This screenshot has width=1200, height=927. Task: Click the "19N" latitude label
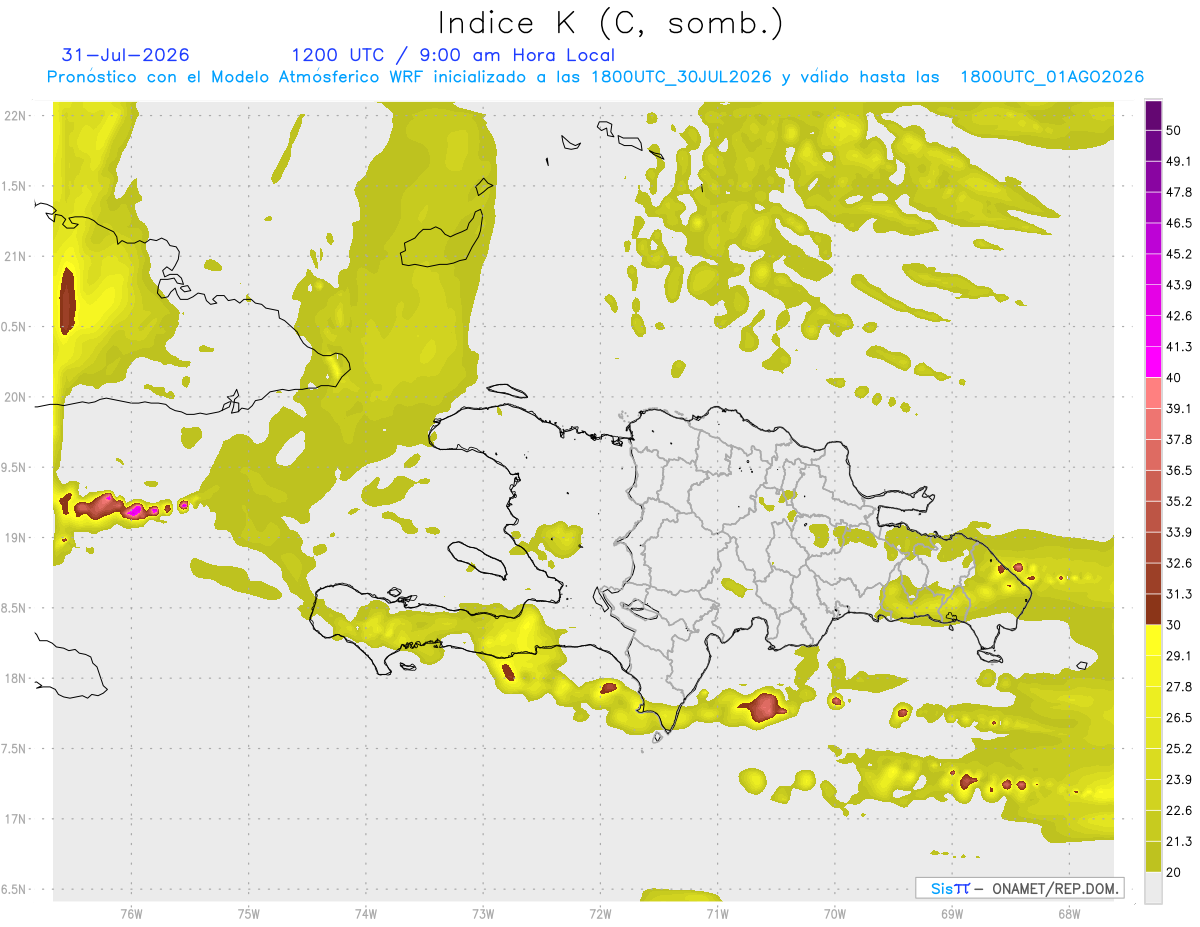16,538
